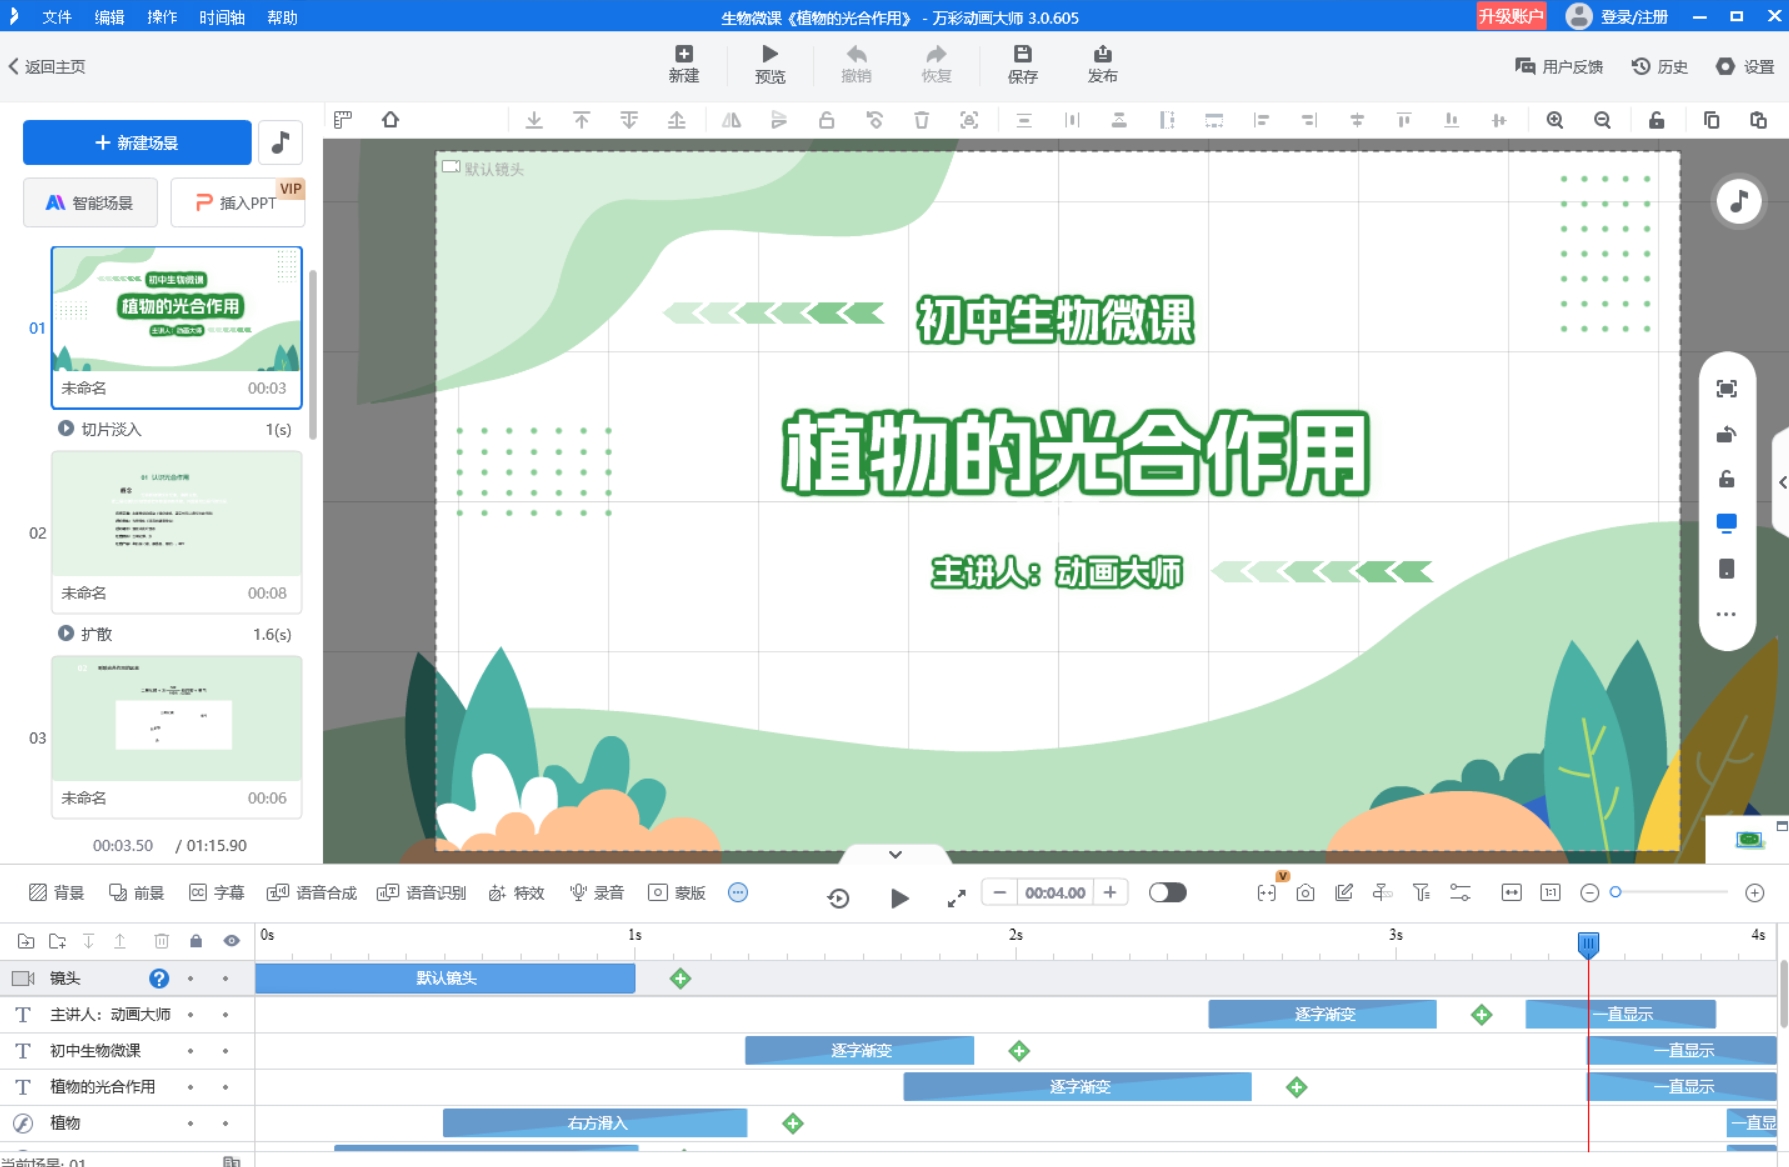The height and width of the screenshot is (1167, 1789).
Task: Open 用户反馈 user feedback
Action: (x=1559, y=67)
